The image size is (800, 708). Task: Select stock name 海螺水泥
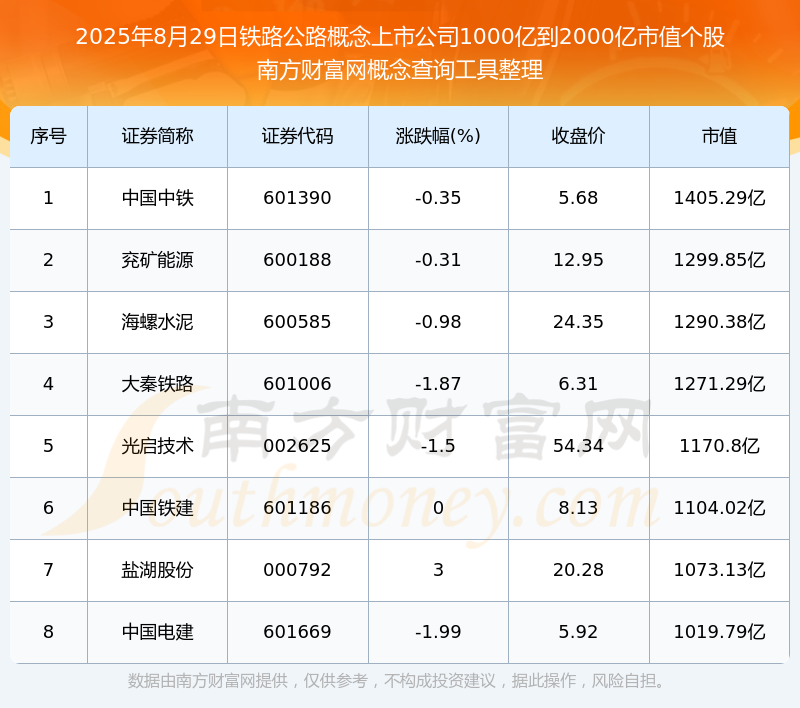tap(157, 322)
